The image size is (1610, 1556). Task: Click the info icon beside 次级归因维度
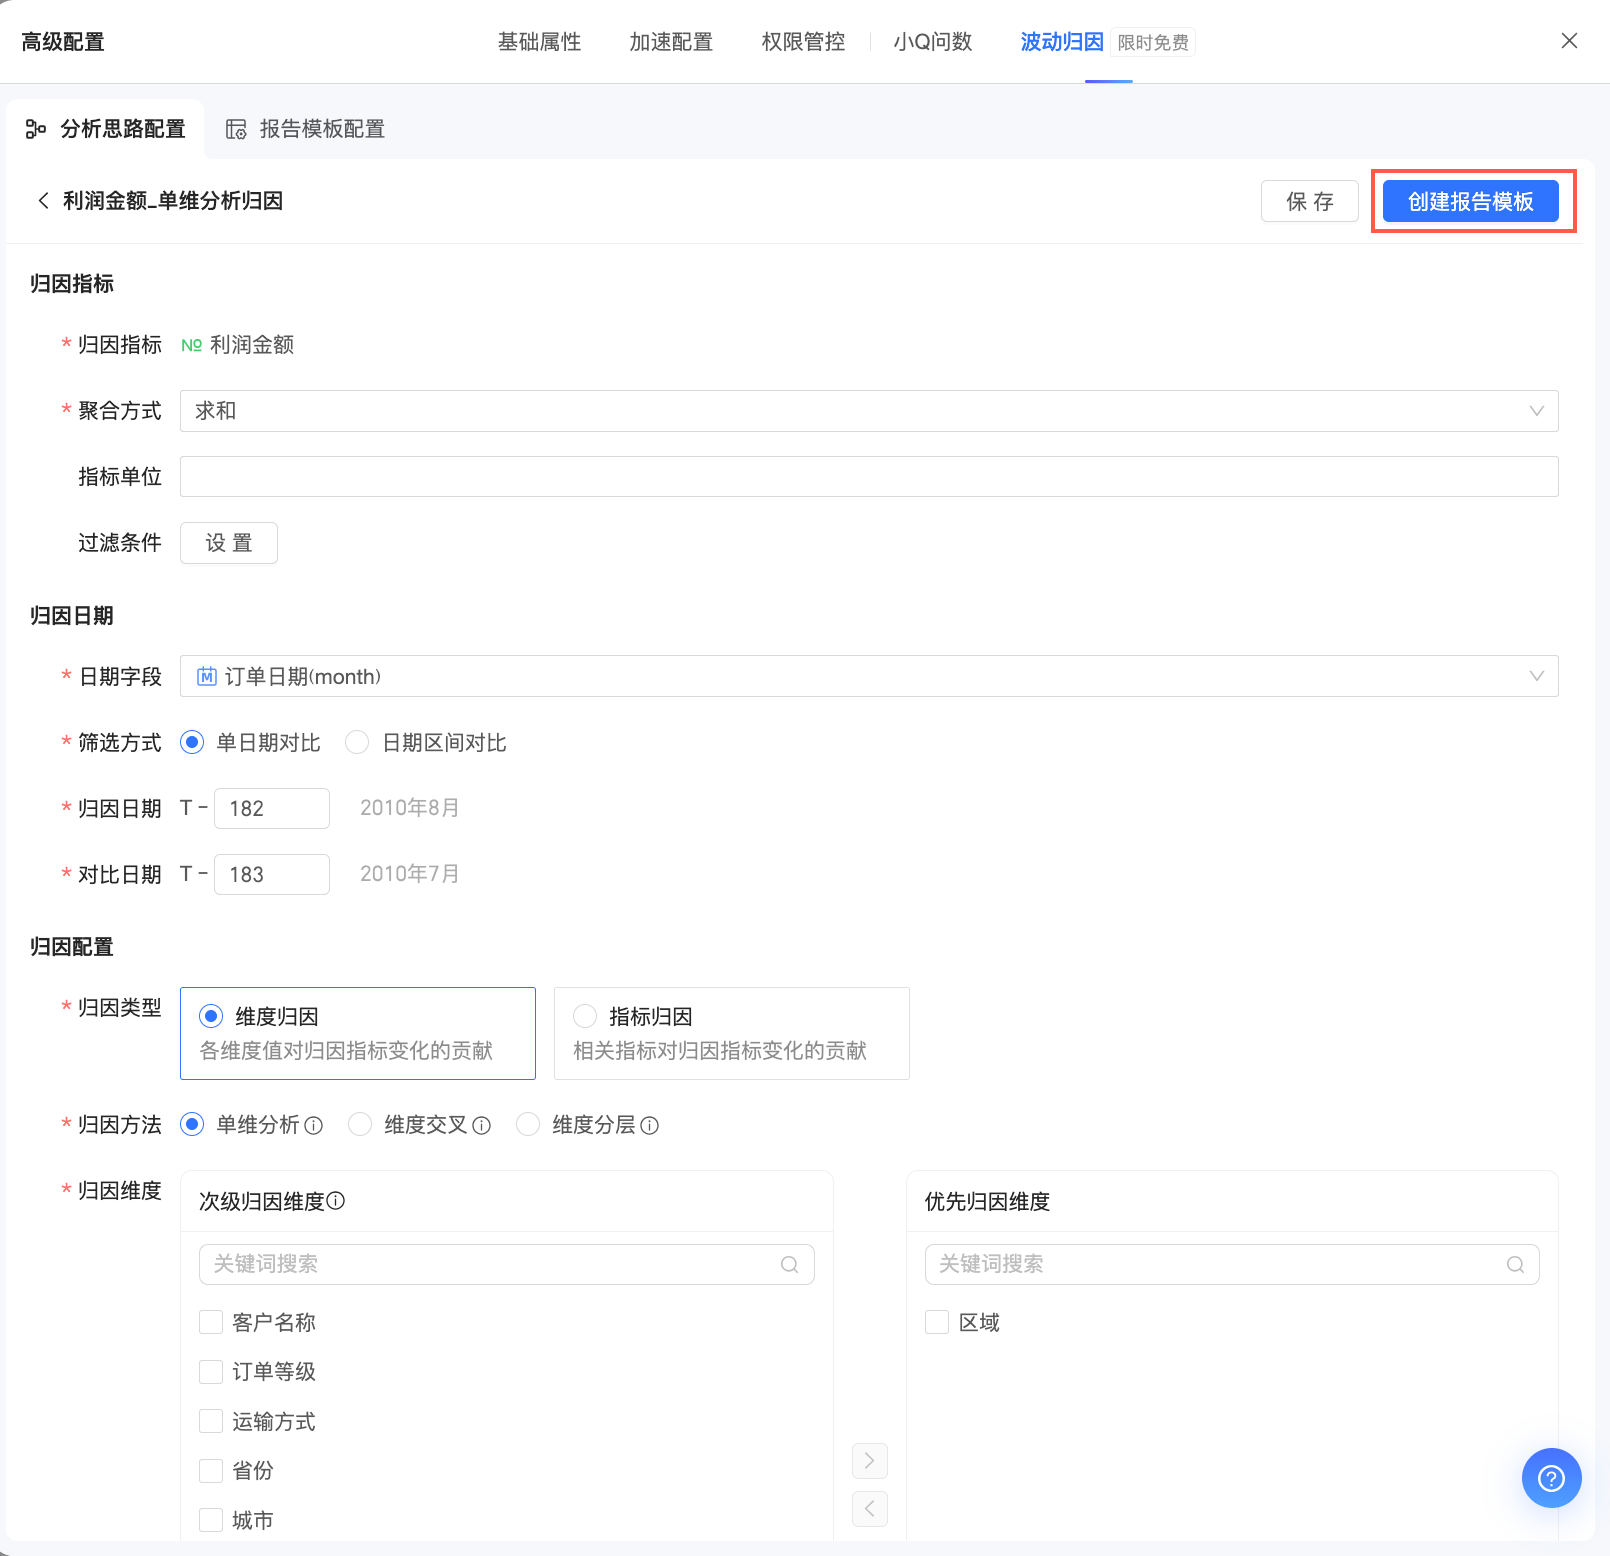(336, 1201)
